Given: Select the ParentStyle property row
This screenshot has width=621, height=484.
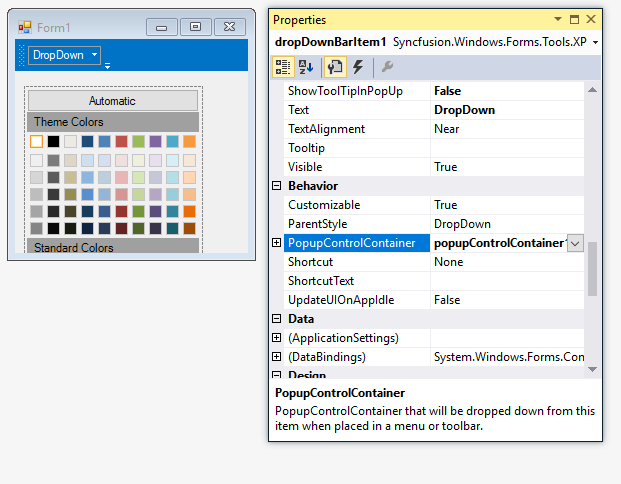Looking at the screenshot, I should [x=434, y=224].
